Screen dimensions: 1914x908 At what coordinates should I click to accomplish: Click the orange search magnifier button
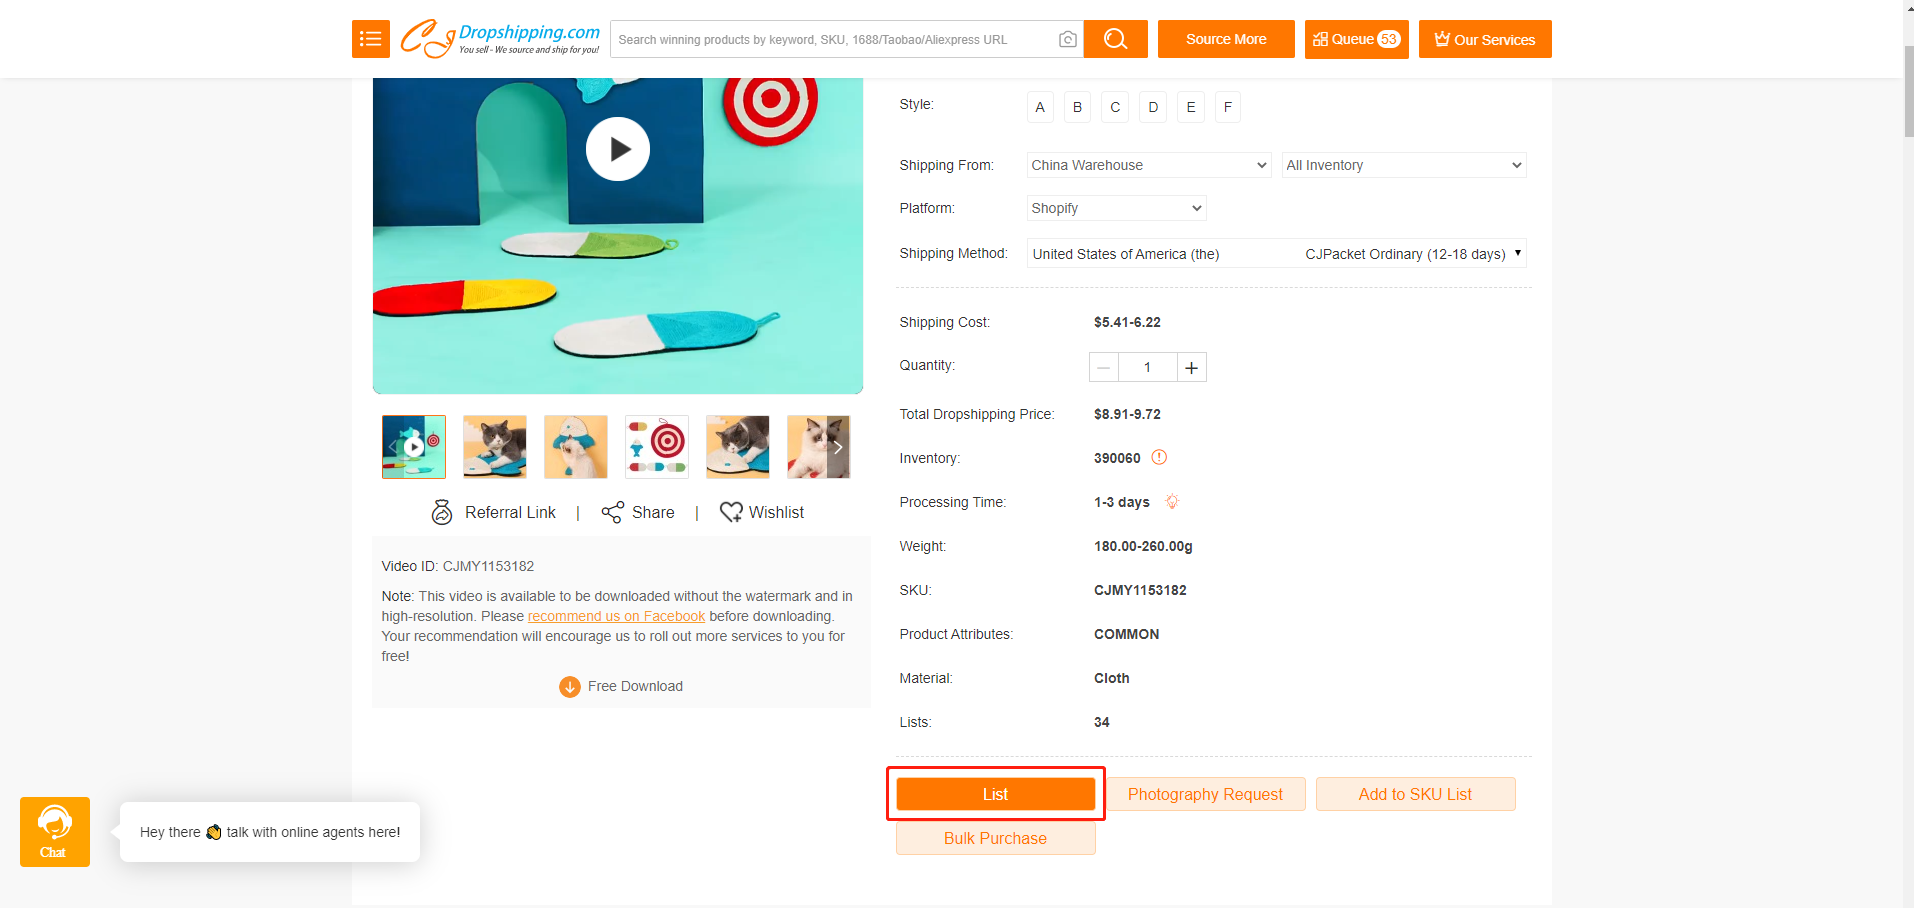tap(1115, 39)
